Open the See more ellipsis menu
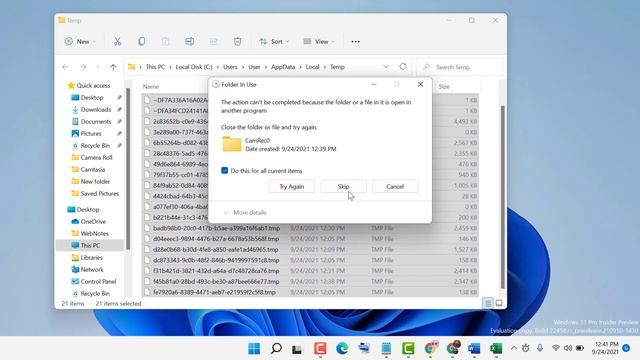This screenshot has width=640, height=360. pos(356,42)
